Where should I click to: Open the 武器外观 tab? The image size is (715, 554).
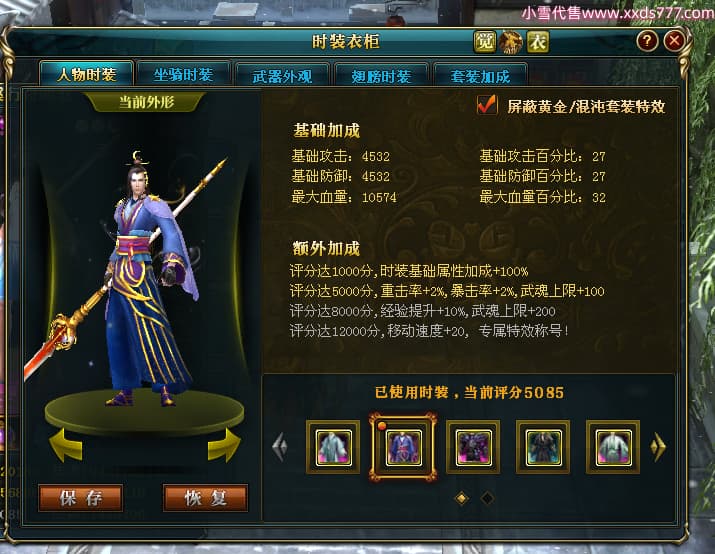pyautogui.click(x=282, y=75)
